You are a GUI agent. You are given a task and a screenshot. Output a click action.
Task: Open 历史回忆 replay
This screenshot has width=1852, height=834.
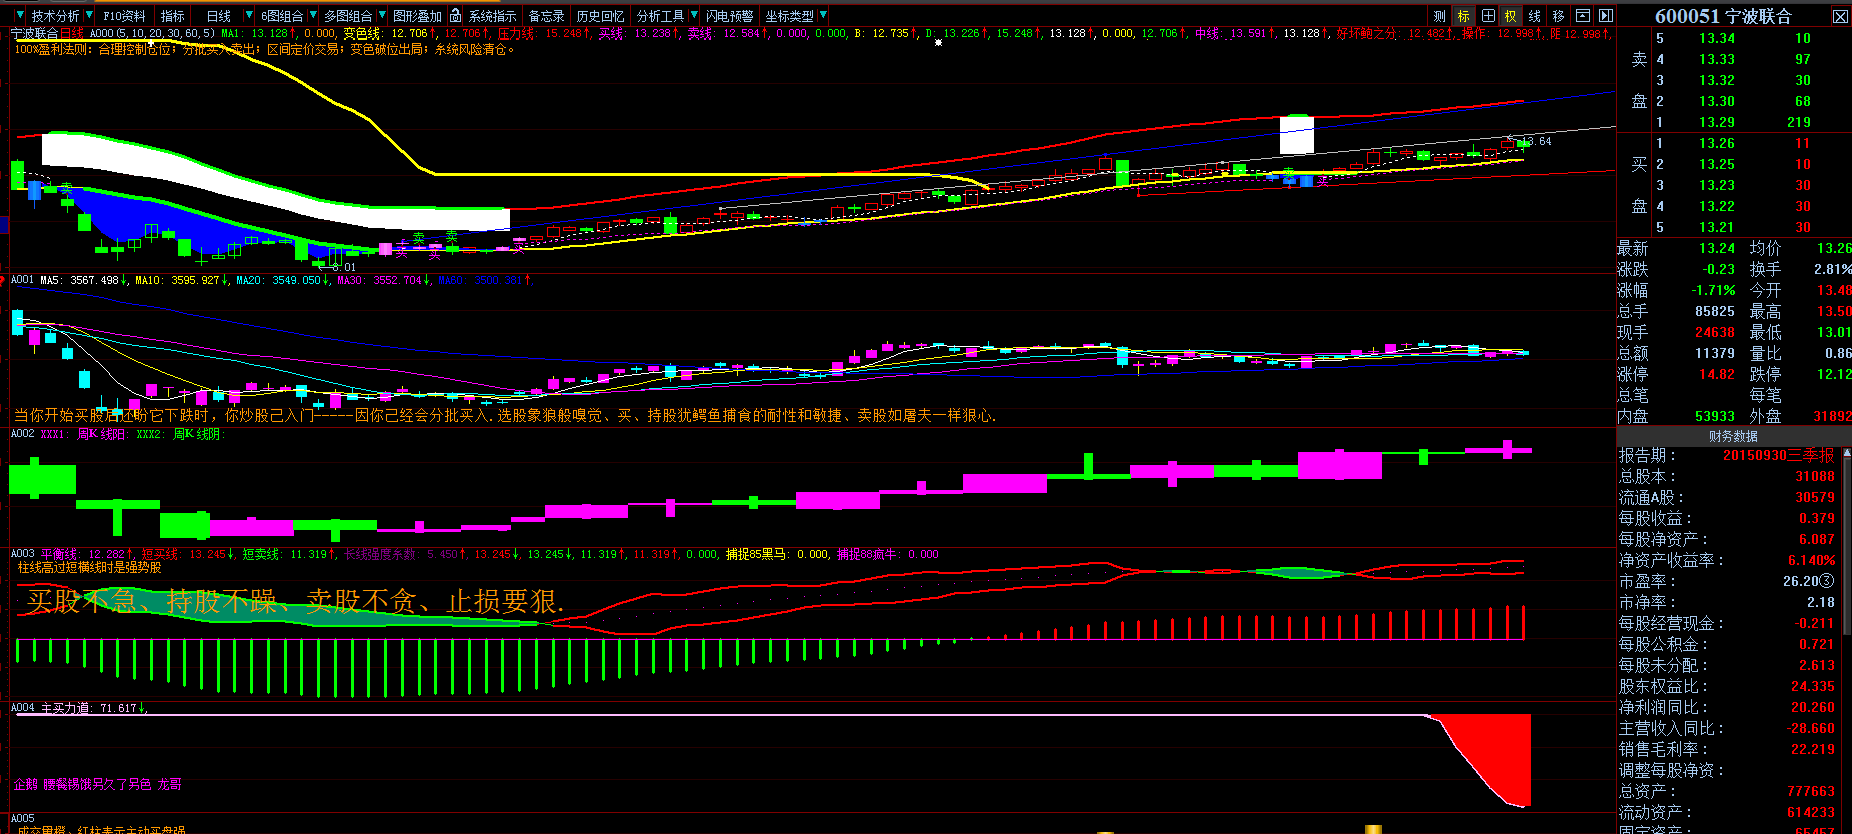(x=600, y=15)
